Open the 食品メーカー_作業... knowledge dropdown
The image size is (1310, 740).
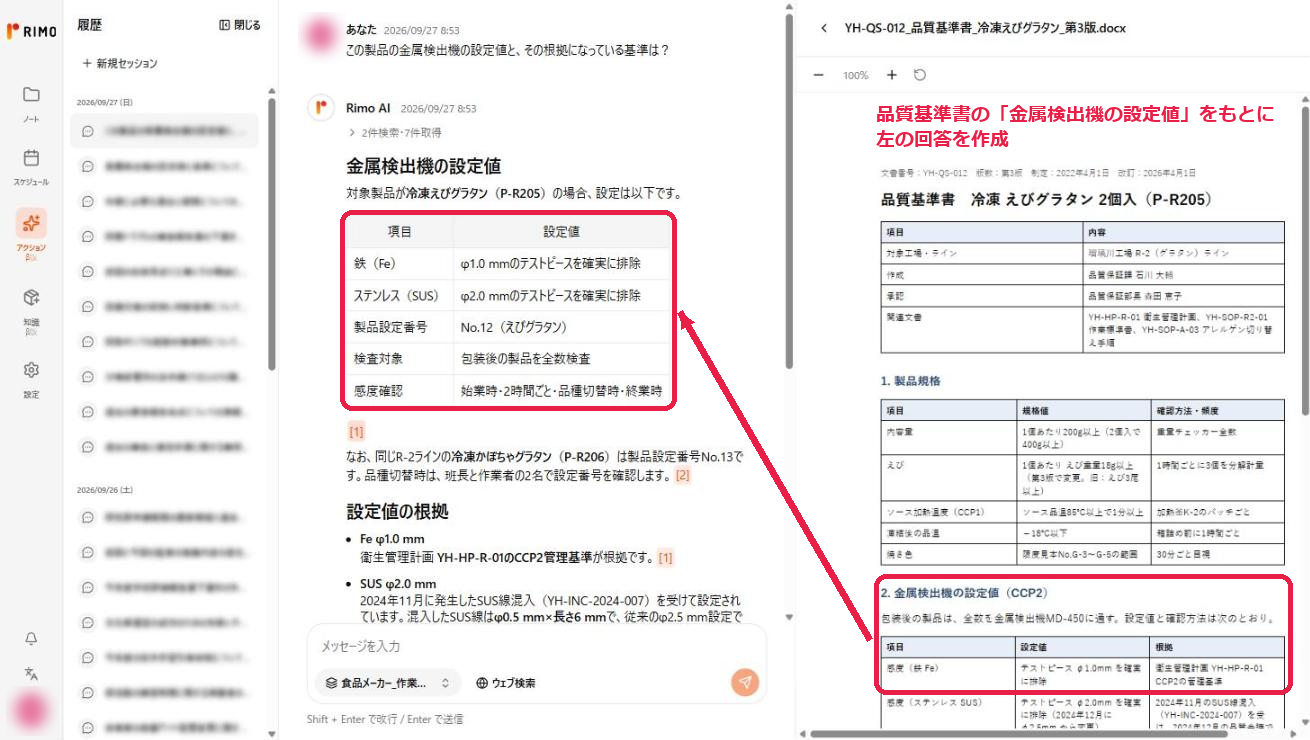click(x=388, y=683)
